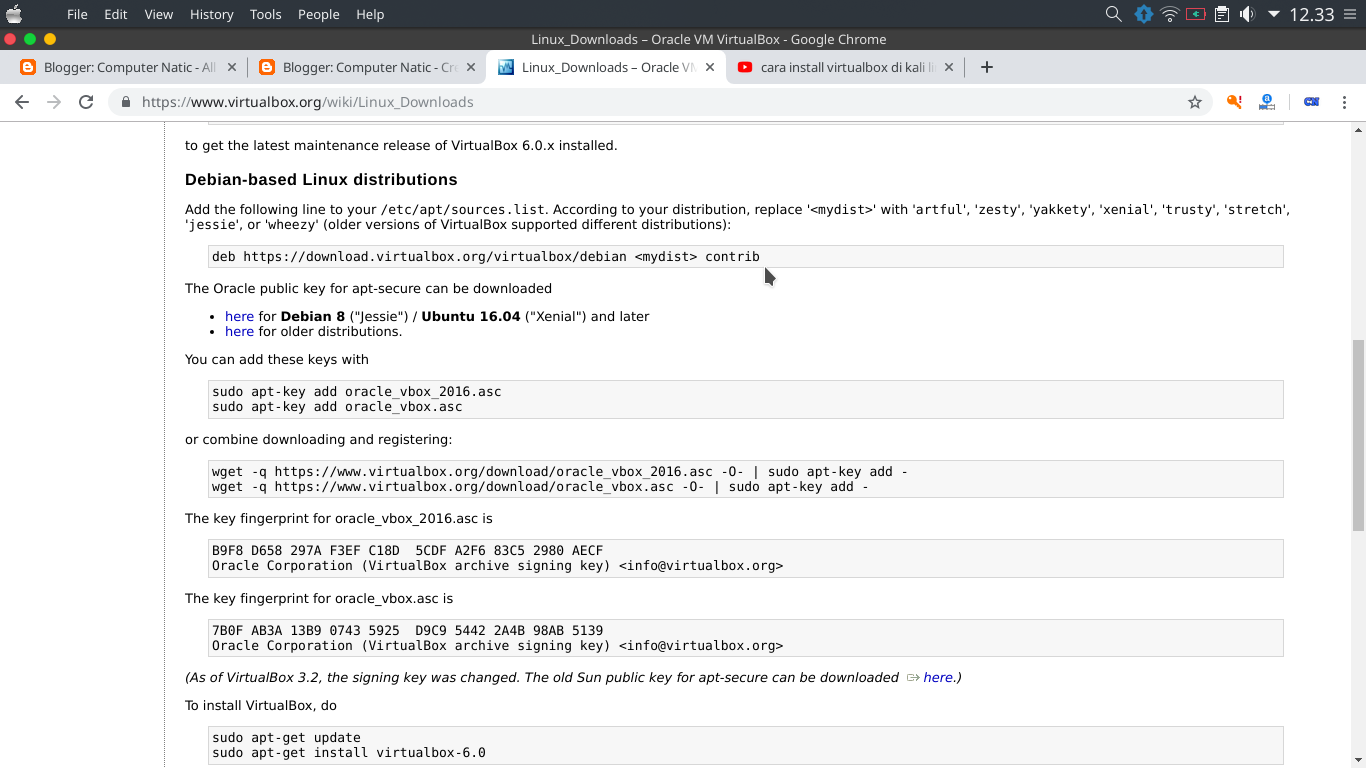Click the VirtualBox favicon on active tab
Screen dimensions: 1366x768
506,67
